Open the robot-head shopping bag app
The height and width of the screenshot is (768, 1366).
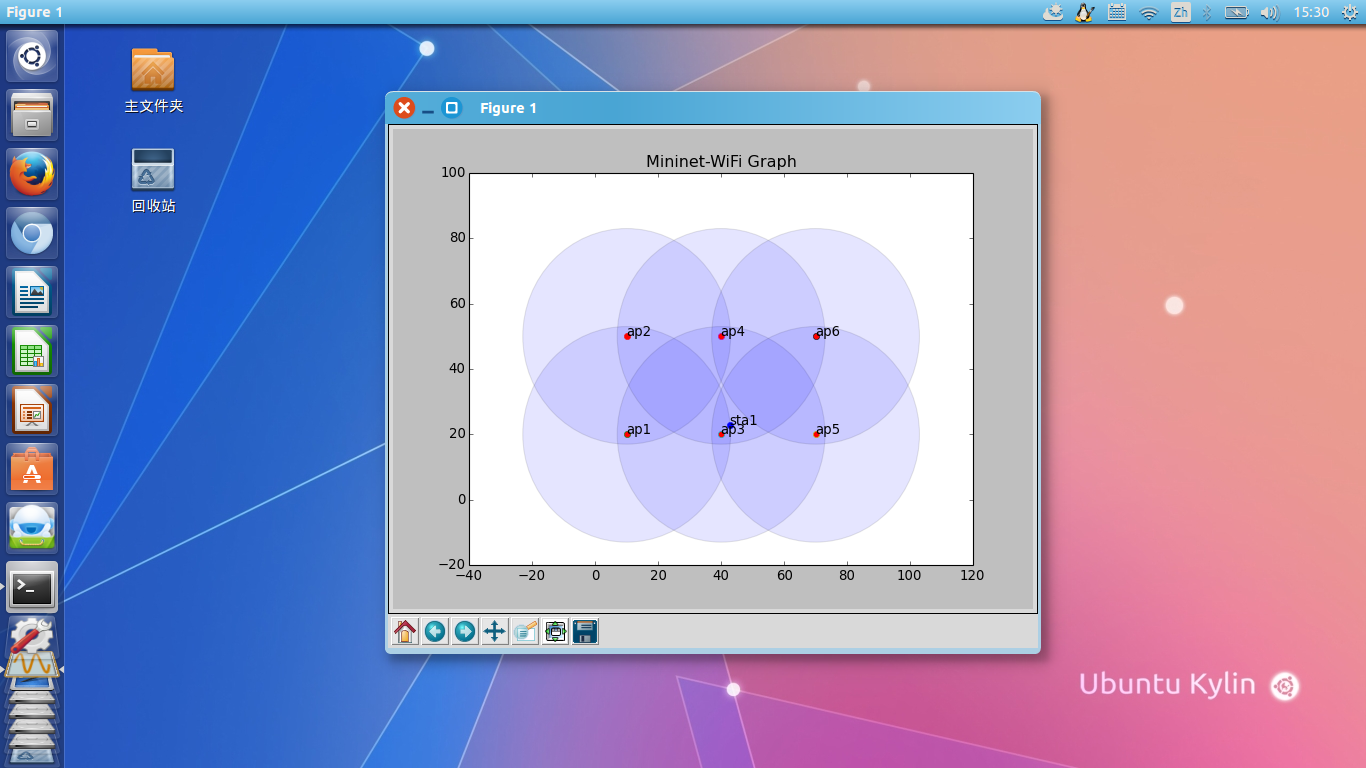pyautogui.click(x=32, y=528)
